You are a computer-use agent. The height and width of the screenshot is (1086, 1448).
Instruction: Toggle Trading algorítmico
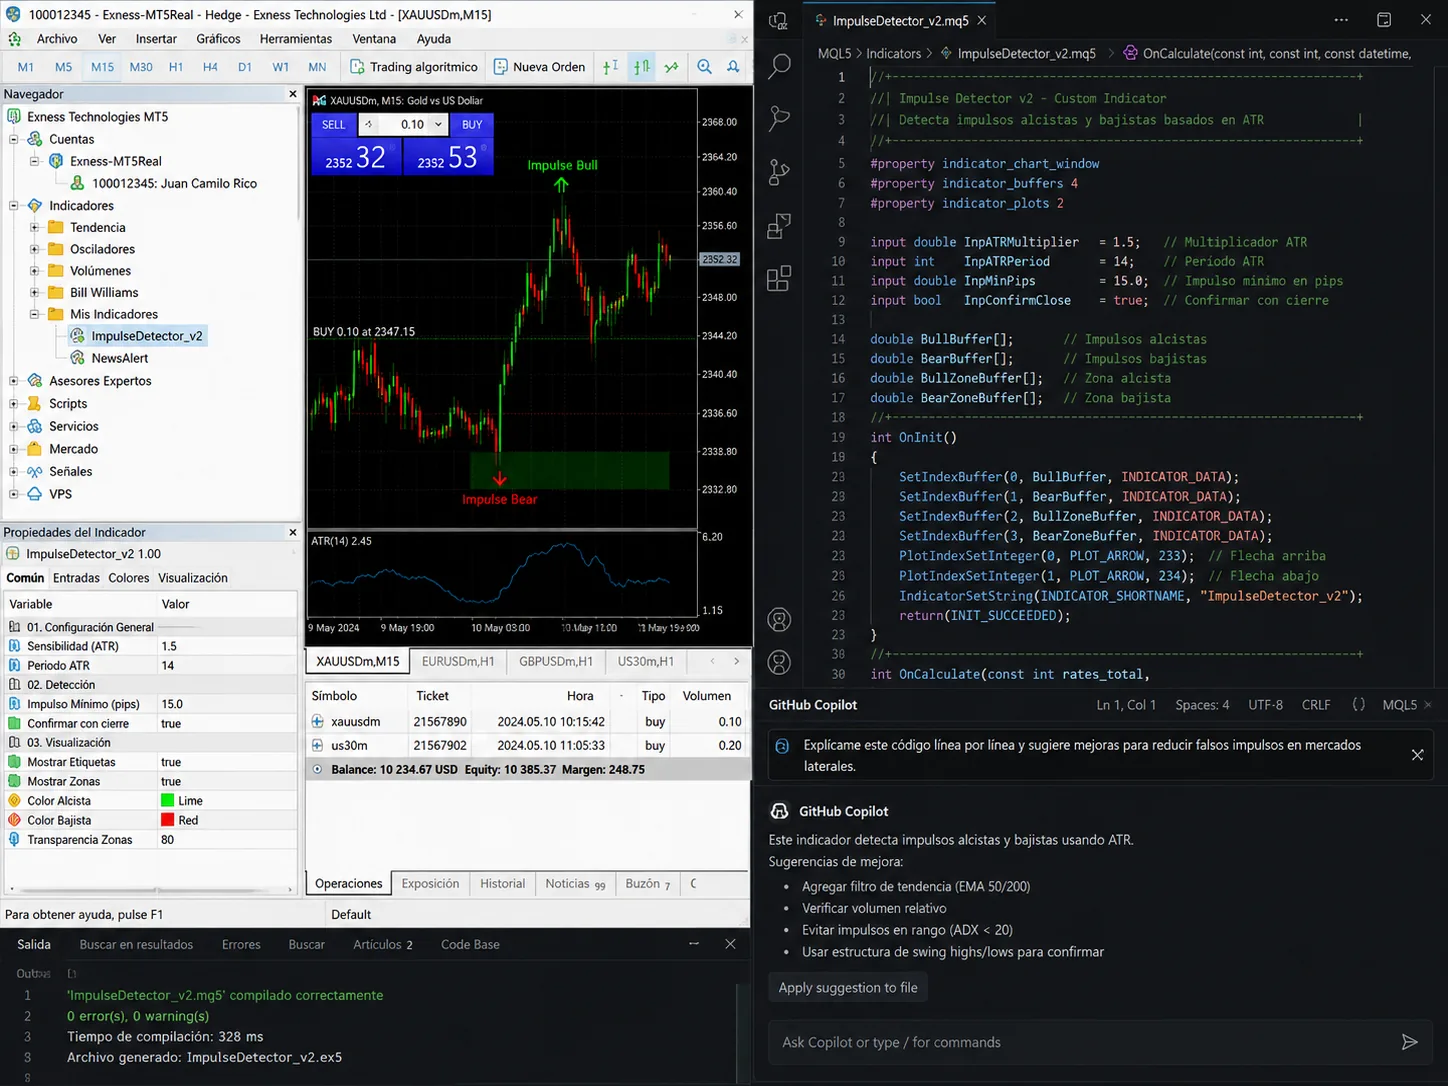tap(413, 67)
